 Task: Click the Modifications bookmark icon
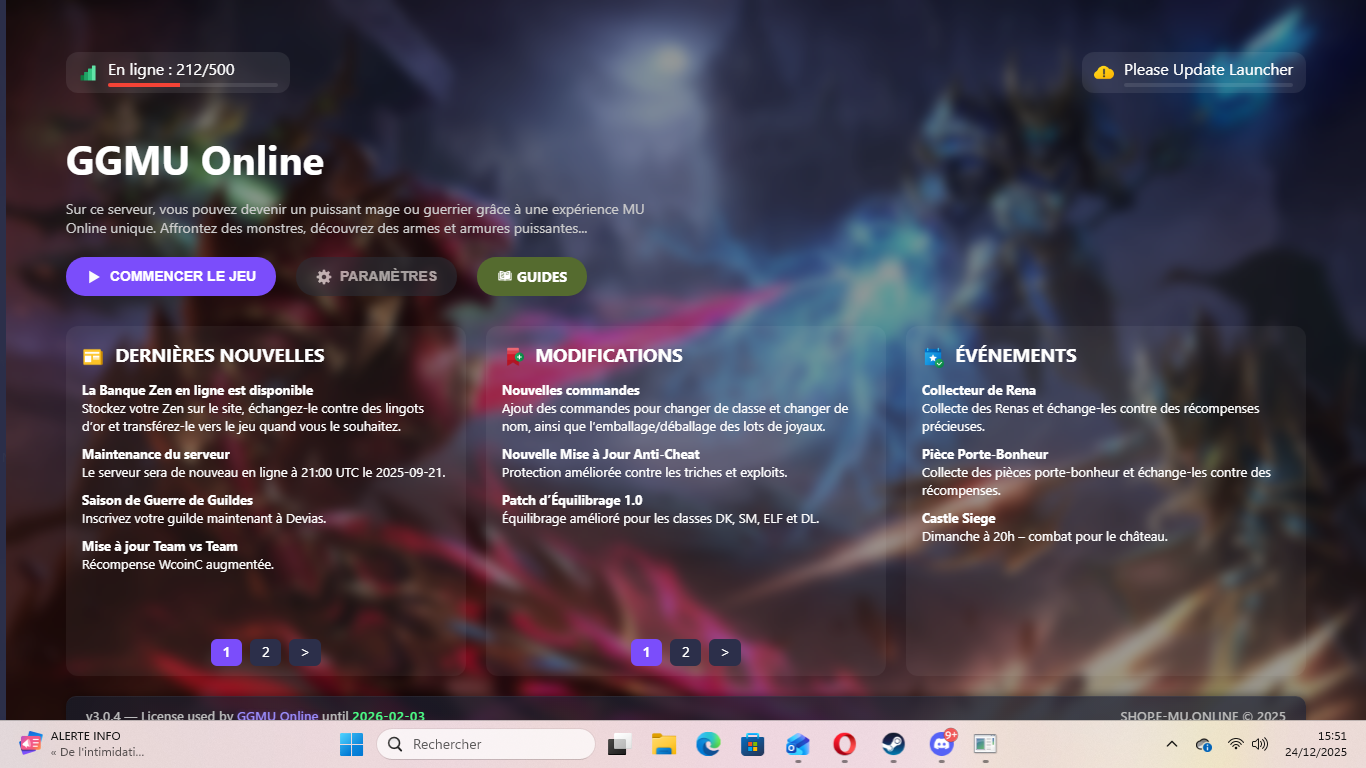(513, 356)
